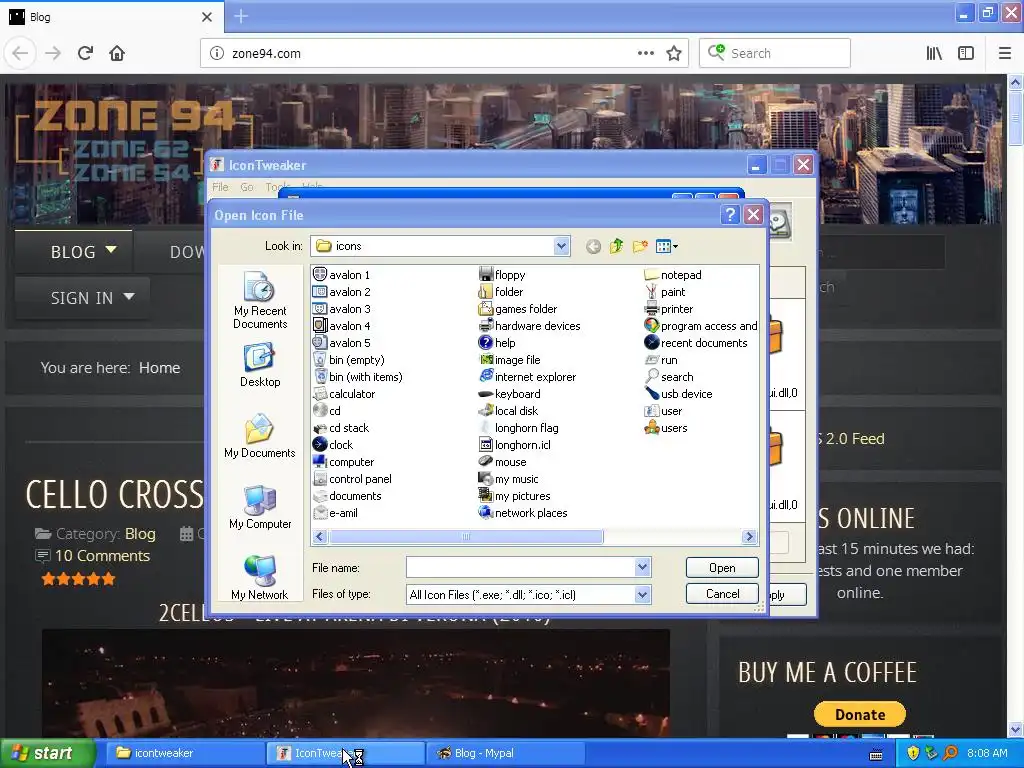Click the file list horizontal scrollbar thumb

coord(466,537)
